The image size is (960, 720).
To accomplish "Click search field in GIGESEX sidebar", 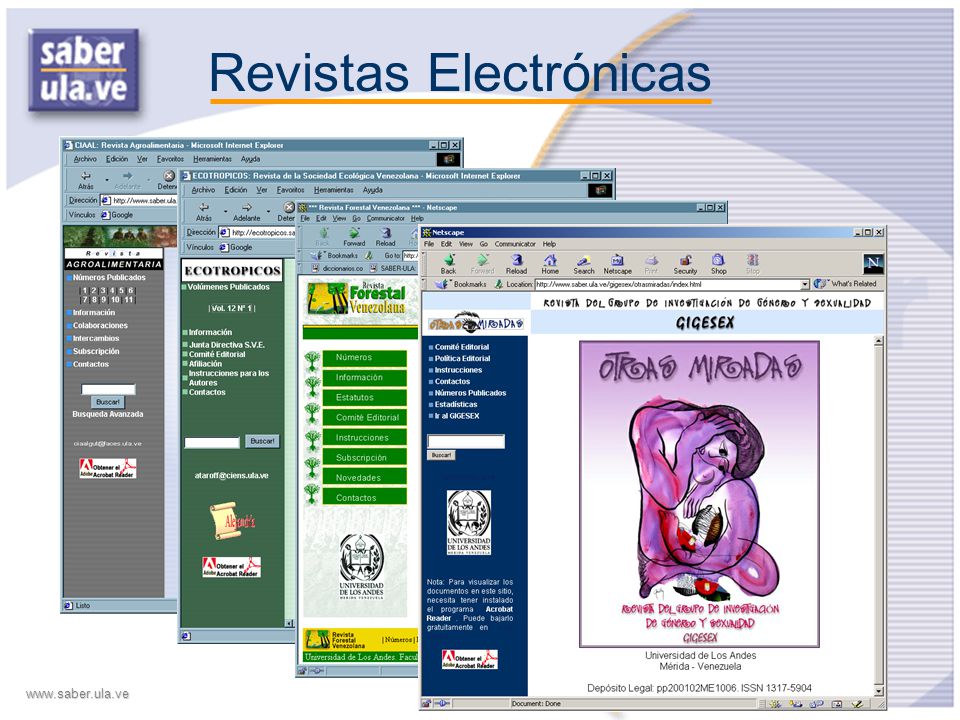I will 466,441.
